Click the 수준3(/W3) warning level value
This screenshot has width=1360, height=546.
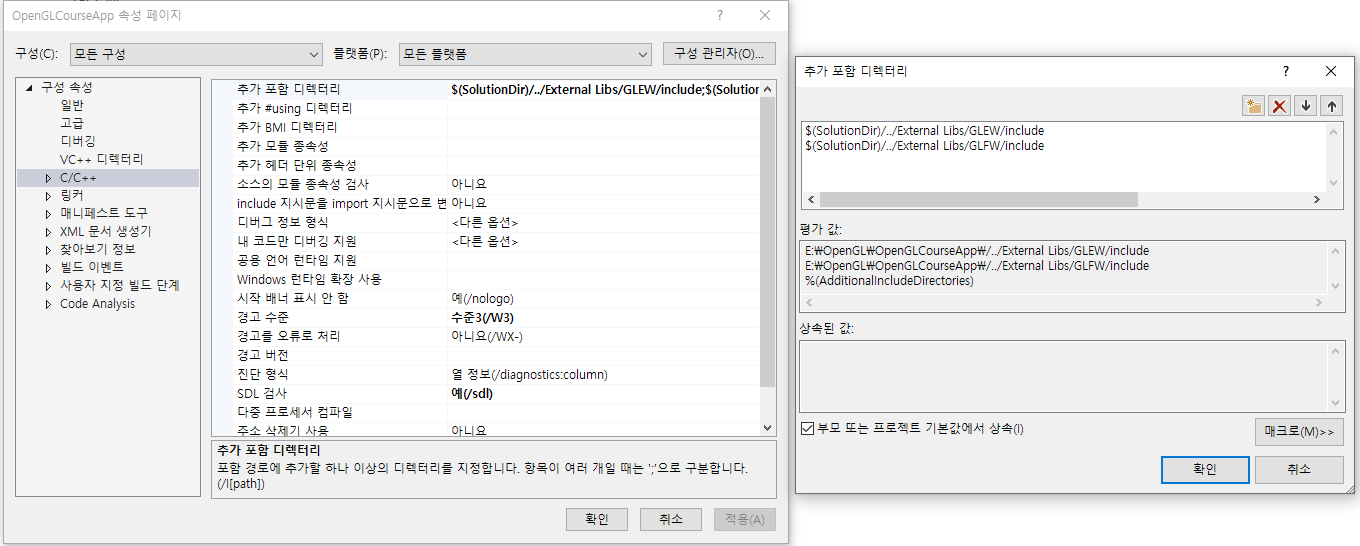482,317
